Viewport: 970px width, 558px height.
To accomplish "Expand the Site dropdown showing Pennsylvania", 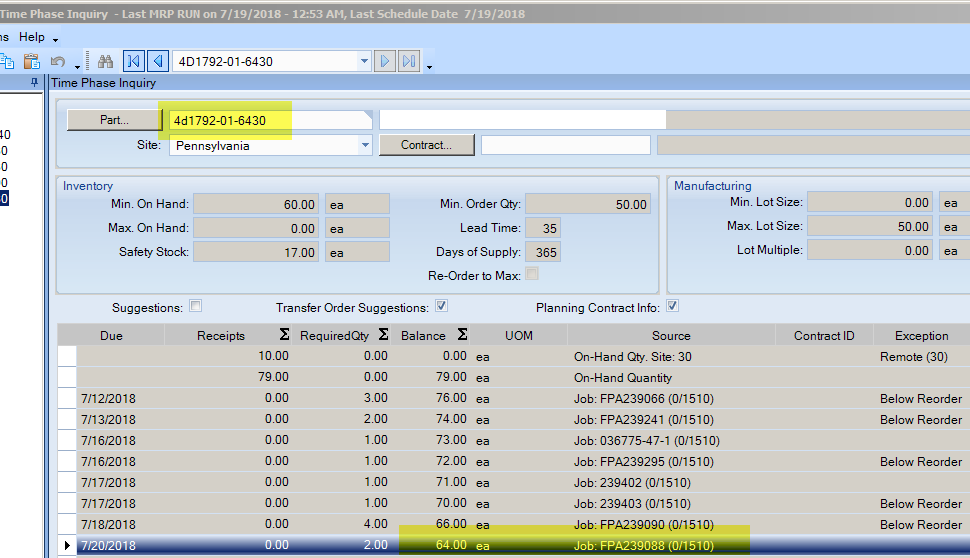I will [x=364, y=145].
